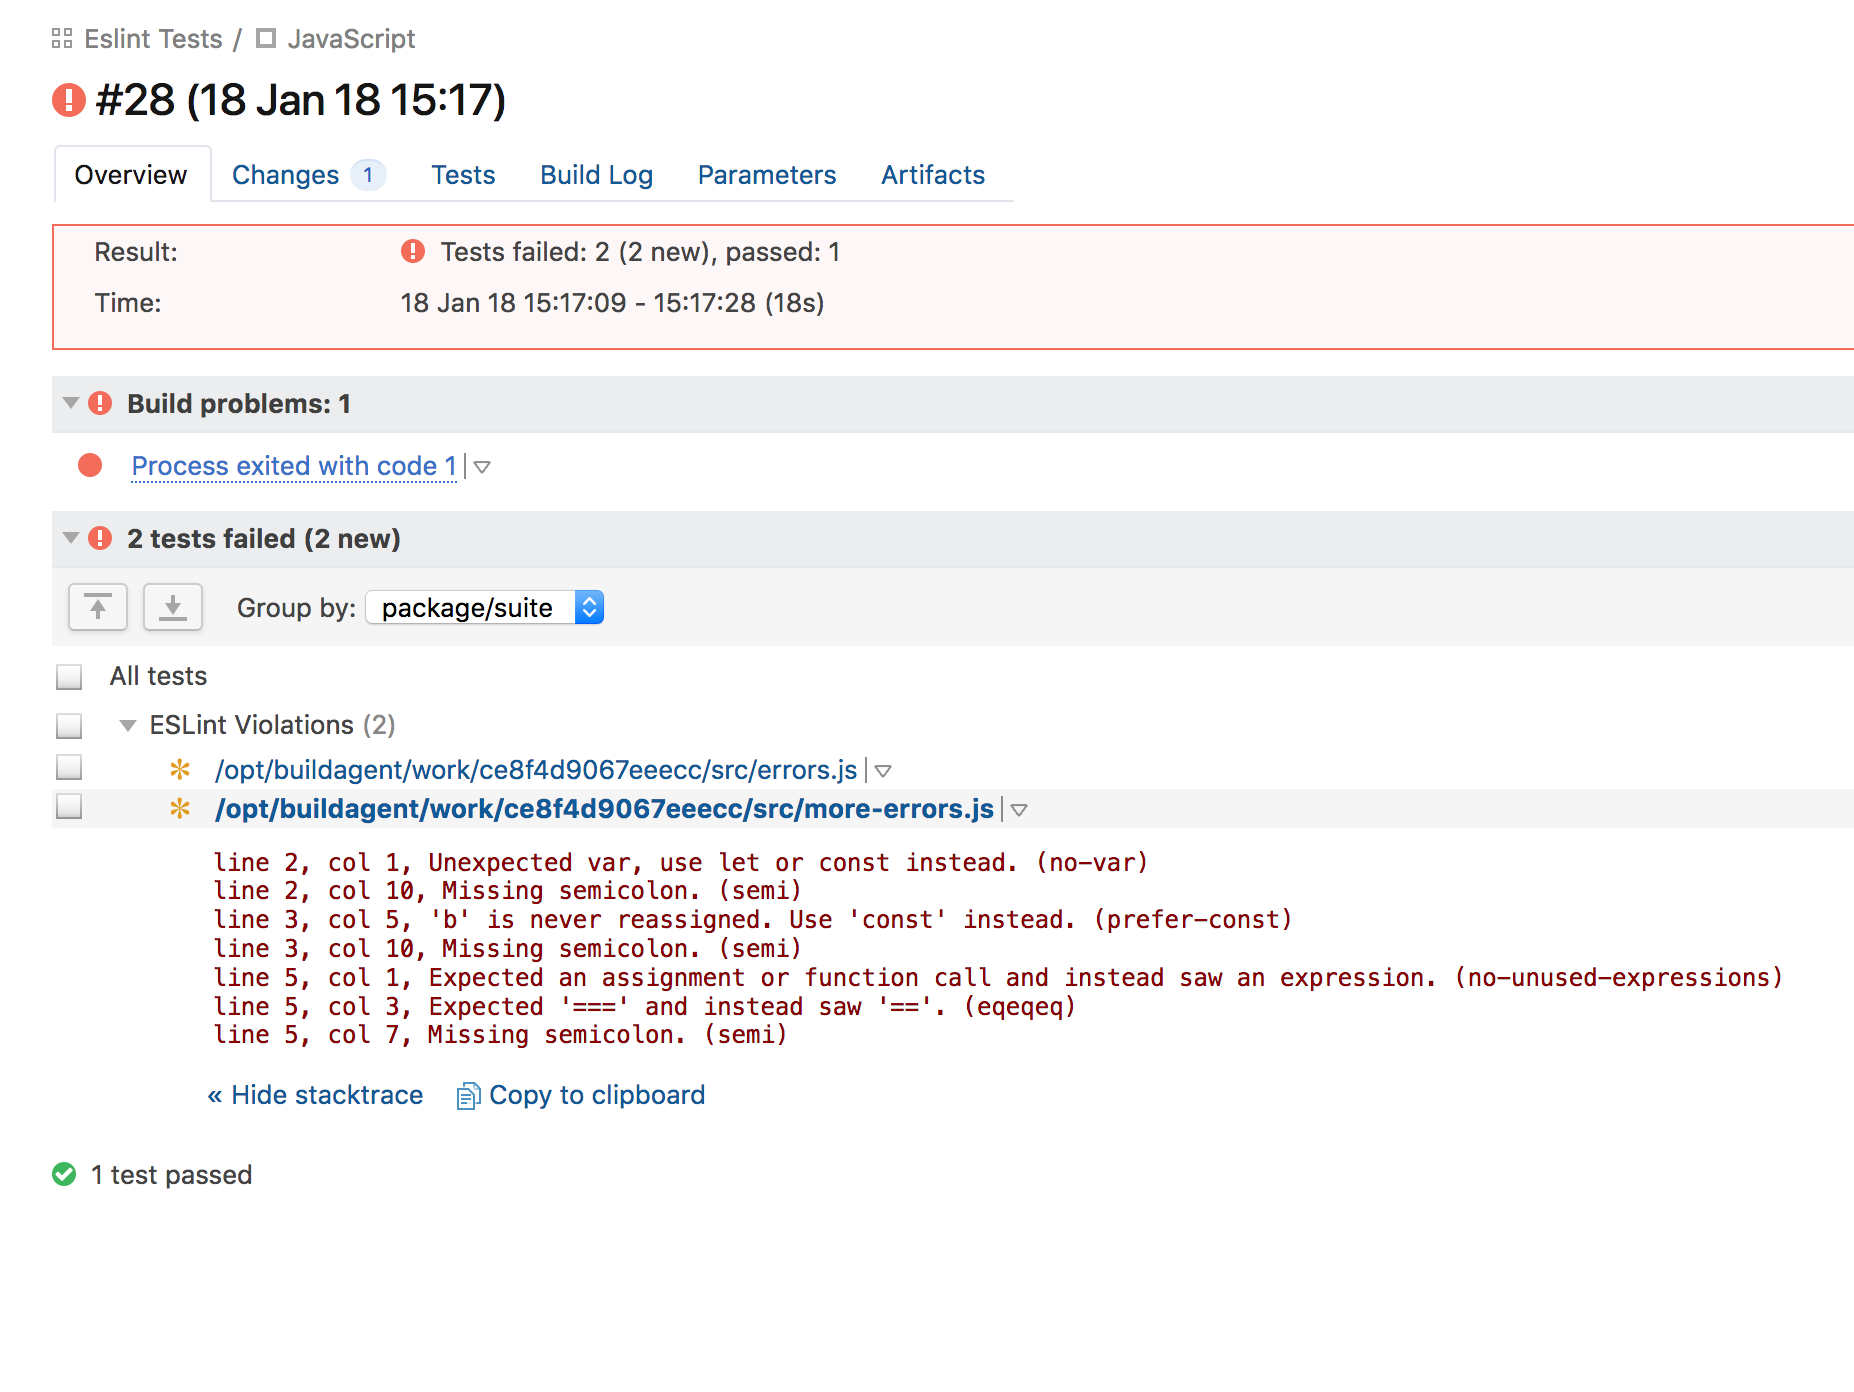Open the actions dropdown next to errors.js

coord(883,771)
